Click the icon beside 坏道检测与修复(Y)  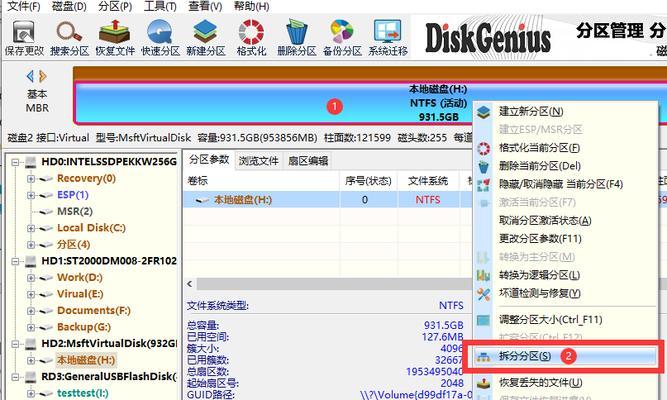click(x=483, y=294)
